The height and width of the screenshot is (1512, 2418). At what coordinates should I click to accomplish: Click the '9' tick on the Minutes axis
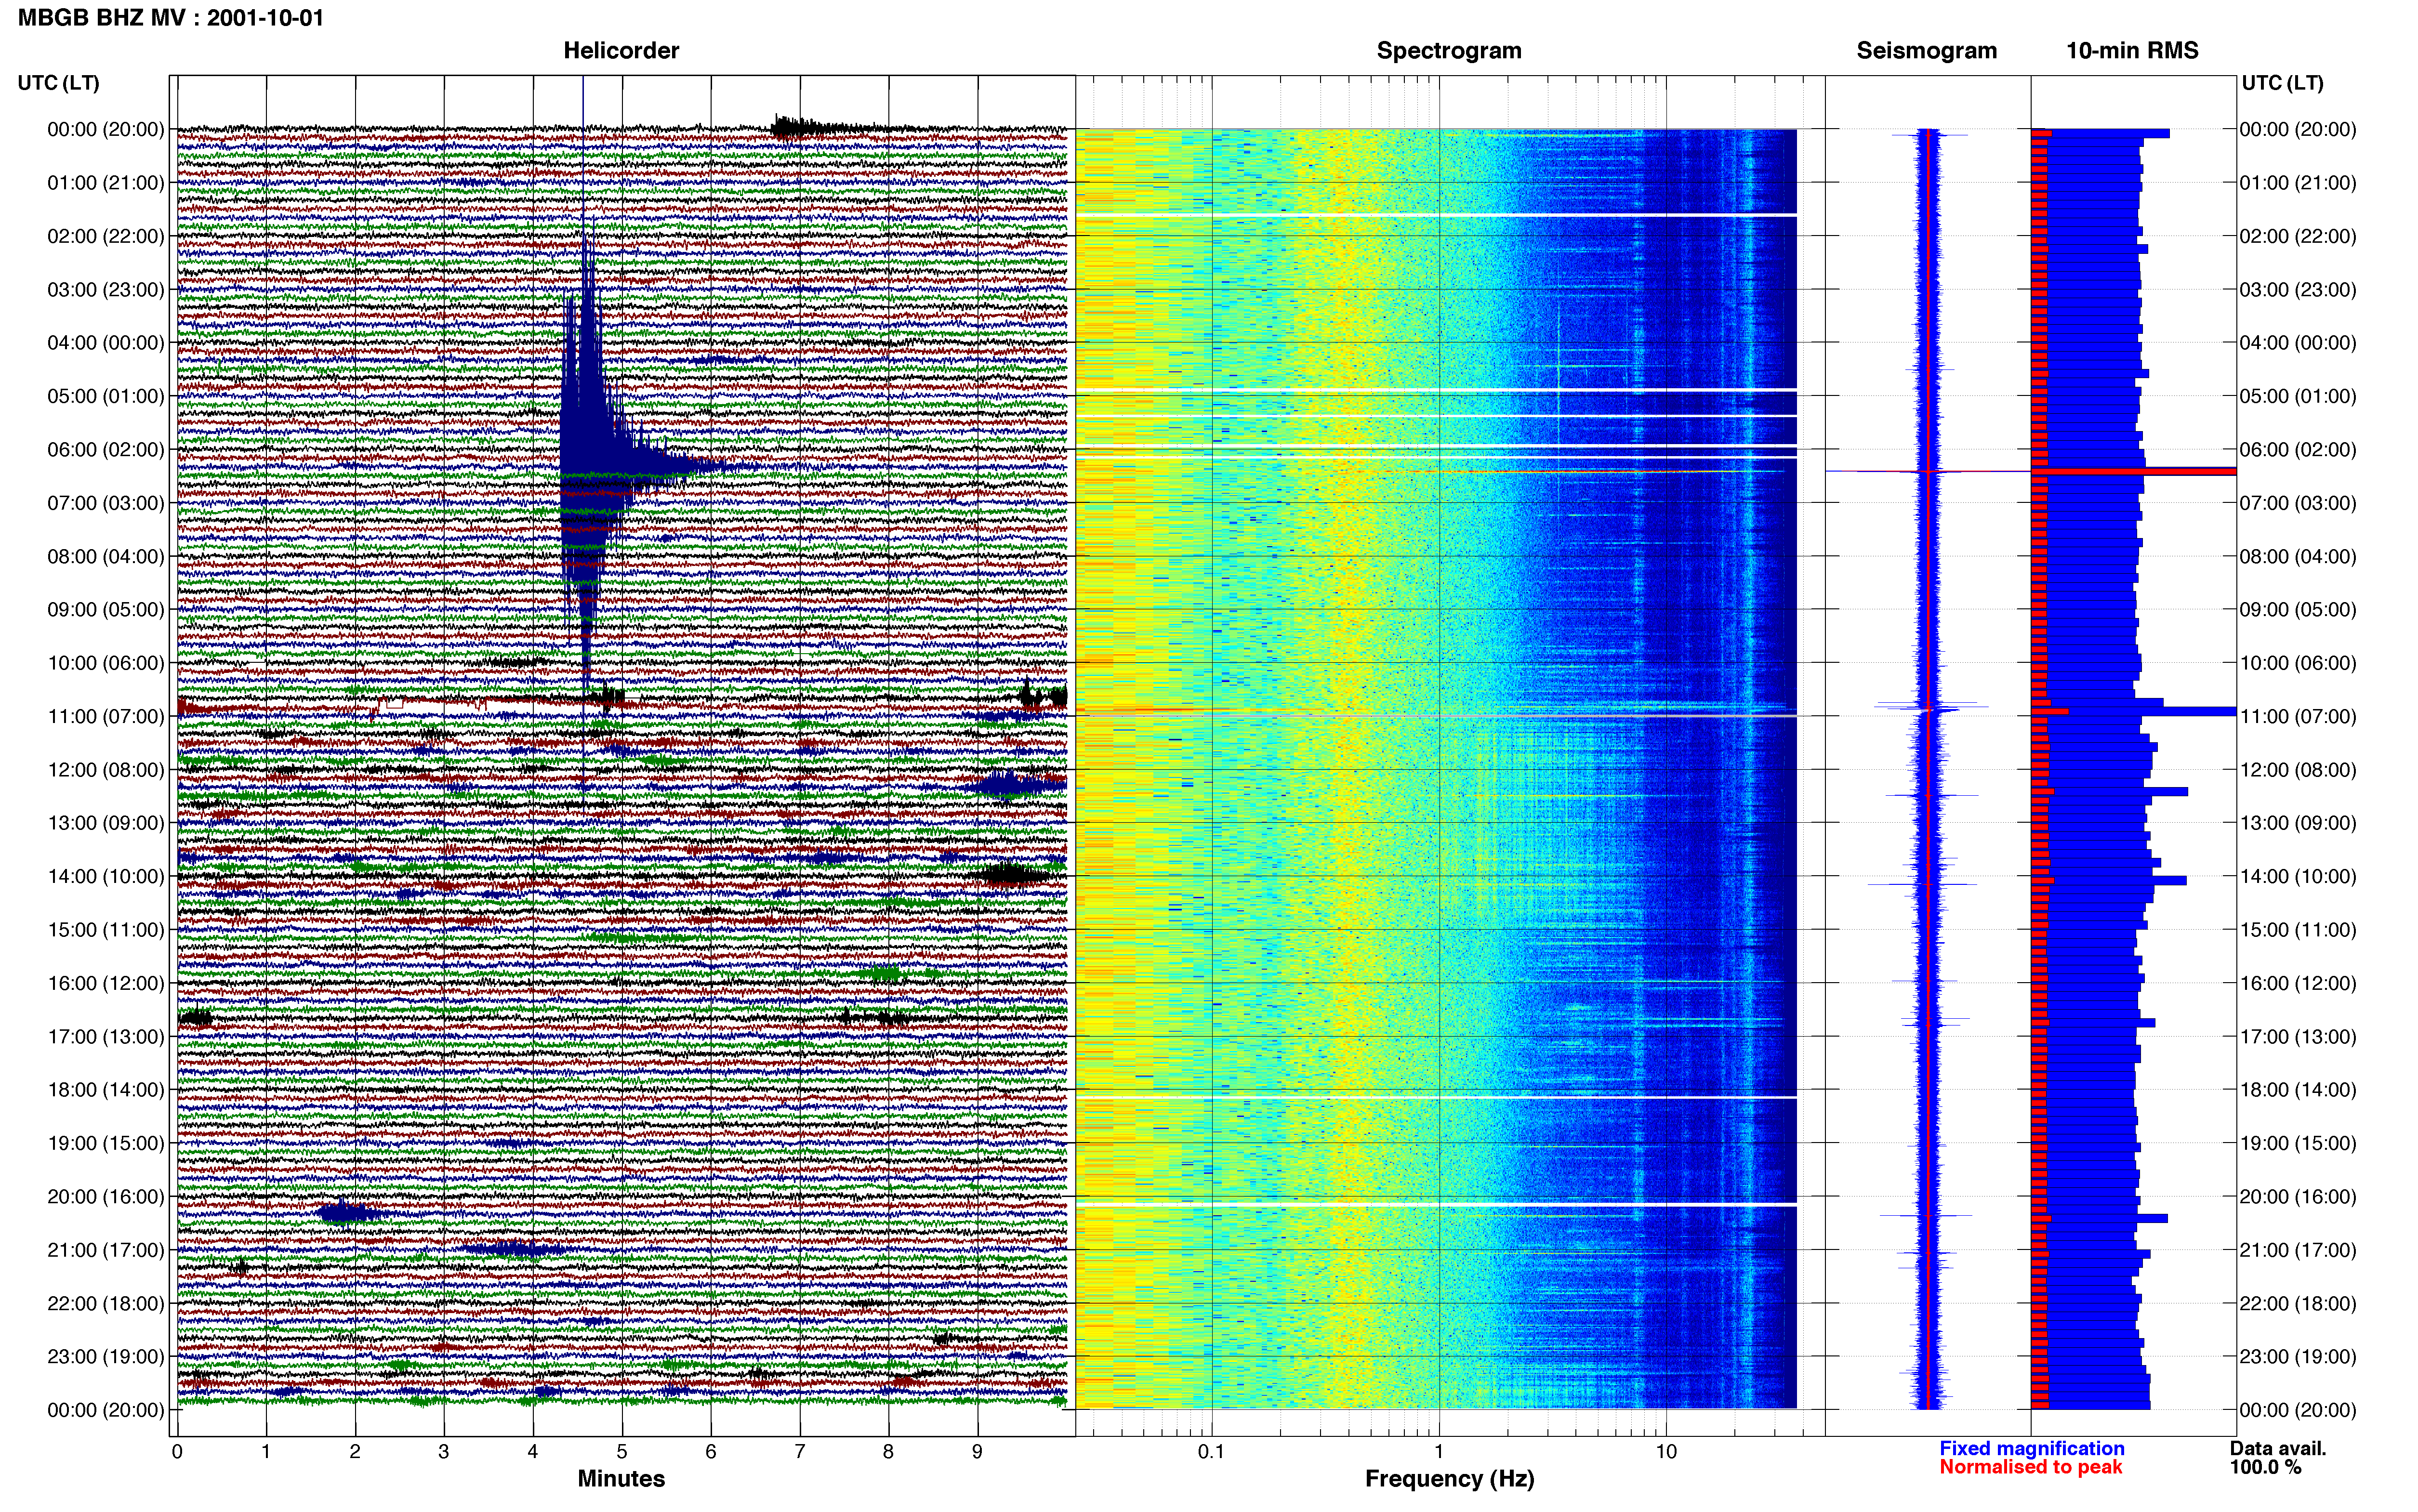coord(977,1451)
